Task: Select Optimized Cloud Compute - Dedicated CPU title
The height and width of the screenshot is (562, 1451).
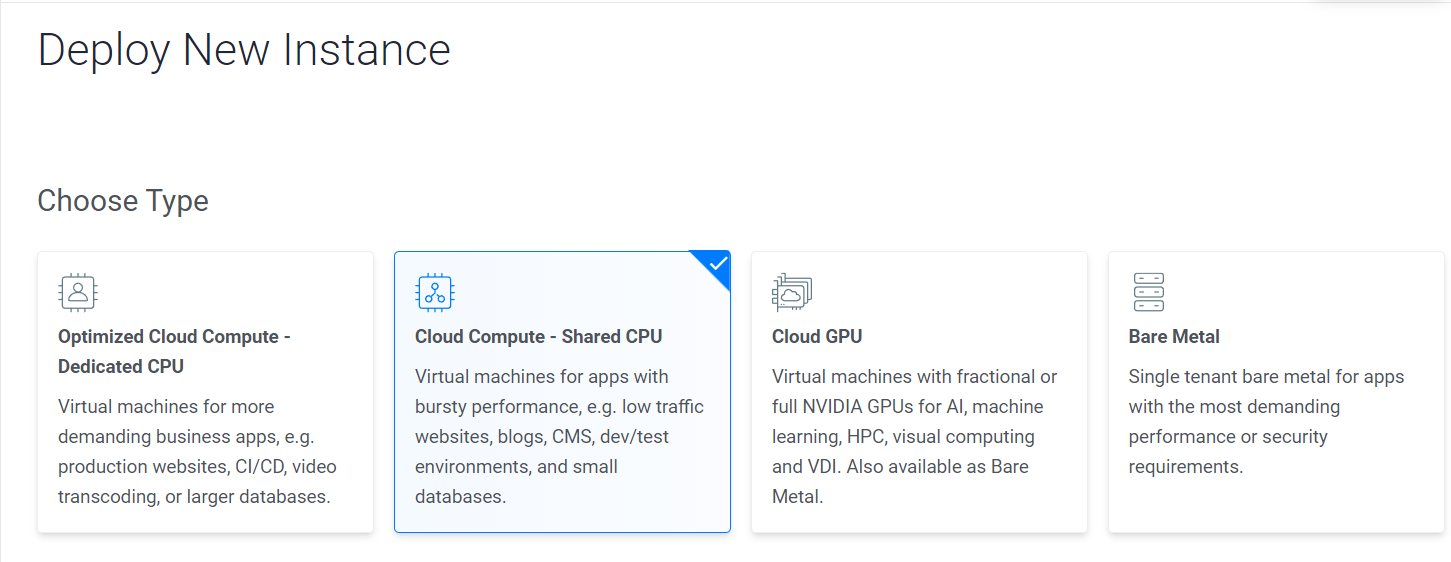Action: [174, 351]
